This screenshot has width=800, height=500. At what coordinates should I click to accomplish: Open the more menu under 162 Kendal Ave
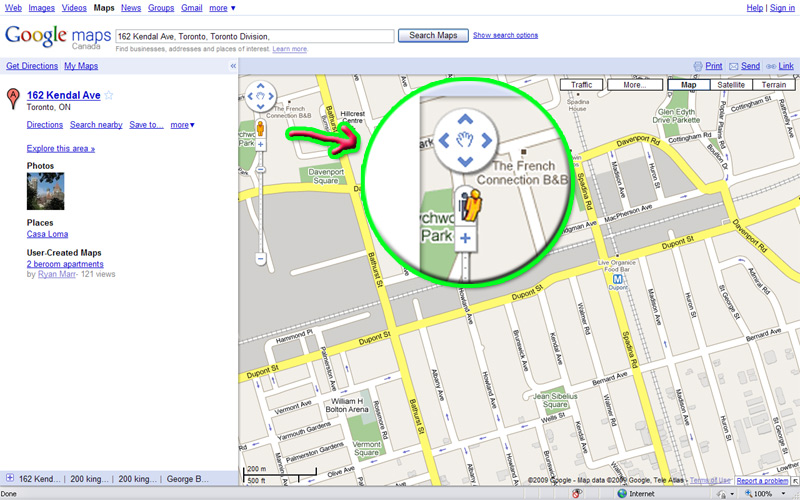click(183, 124)
